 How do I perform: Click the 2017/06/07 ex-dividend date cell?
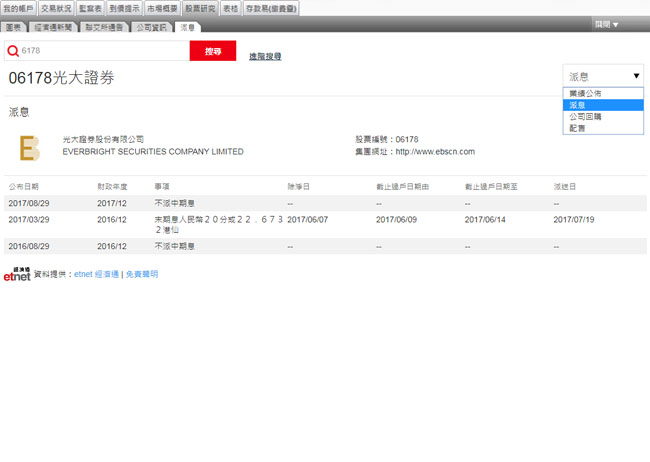pyautogui.click(x=308, y=219)
